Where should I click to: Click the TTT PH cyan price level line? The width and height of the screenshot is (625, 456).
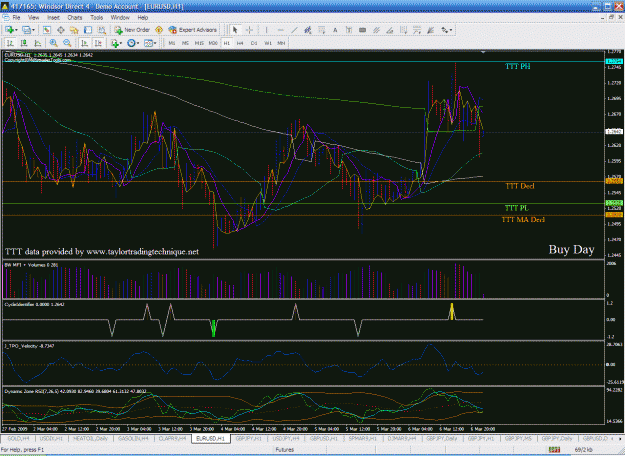(x=303, y=61)
